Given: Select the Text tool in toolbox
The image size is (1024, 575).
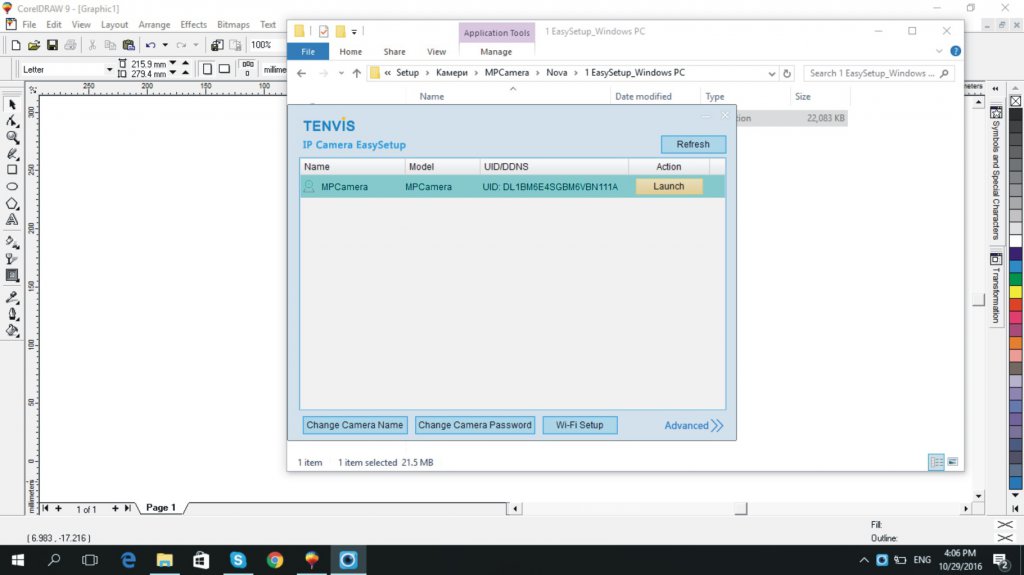Looking at the screenshot, I should coord(13,219).
